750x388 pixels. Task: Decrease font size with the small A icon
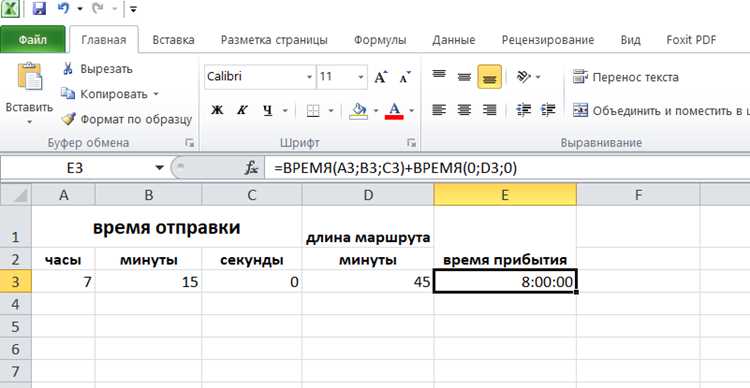click(405, 77)
